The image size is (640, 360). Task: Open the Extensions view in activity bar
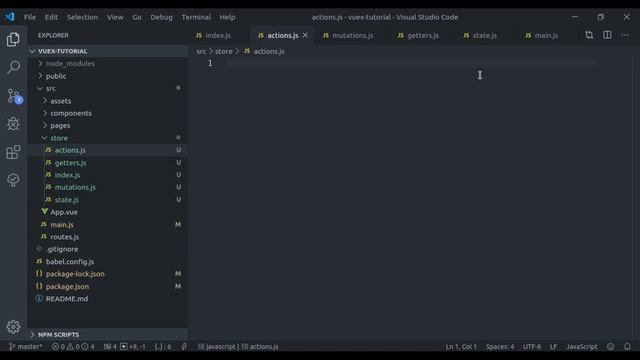click(13, 152)
